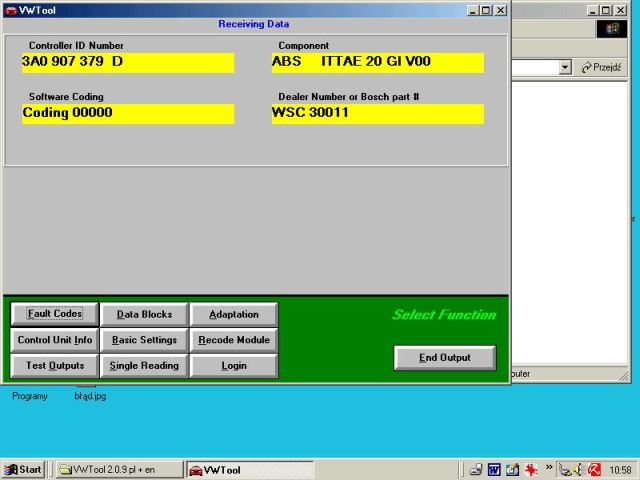The height and width of the screenshot is (480, 640).
Task: Click the Receiving Data status text
Action: pyautogui.click(x=253, y=24)
